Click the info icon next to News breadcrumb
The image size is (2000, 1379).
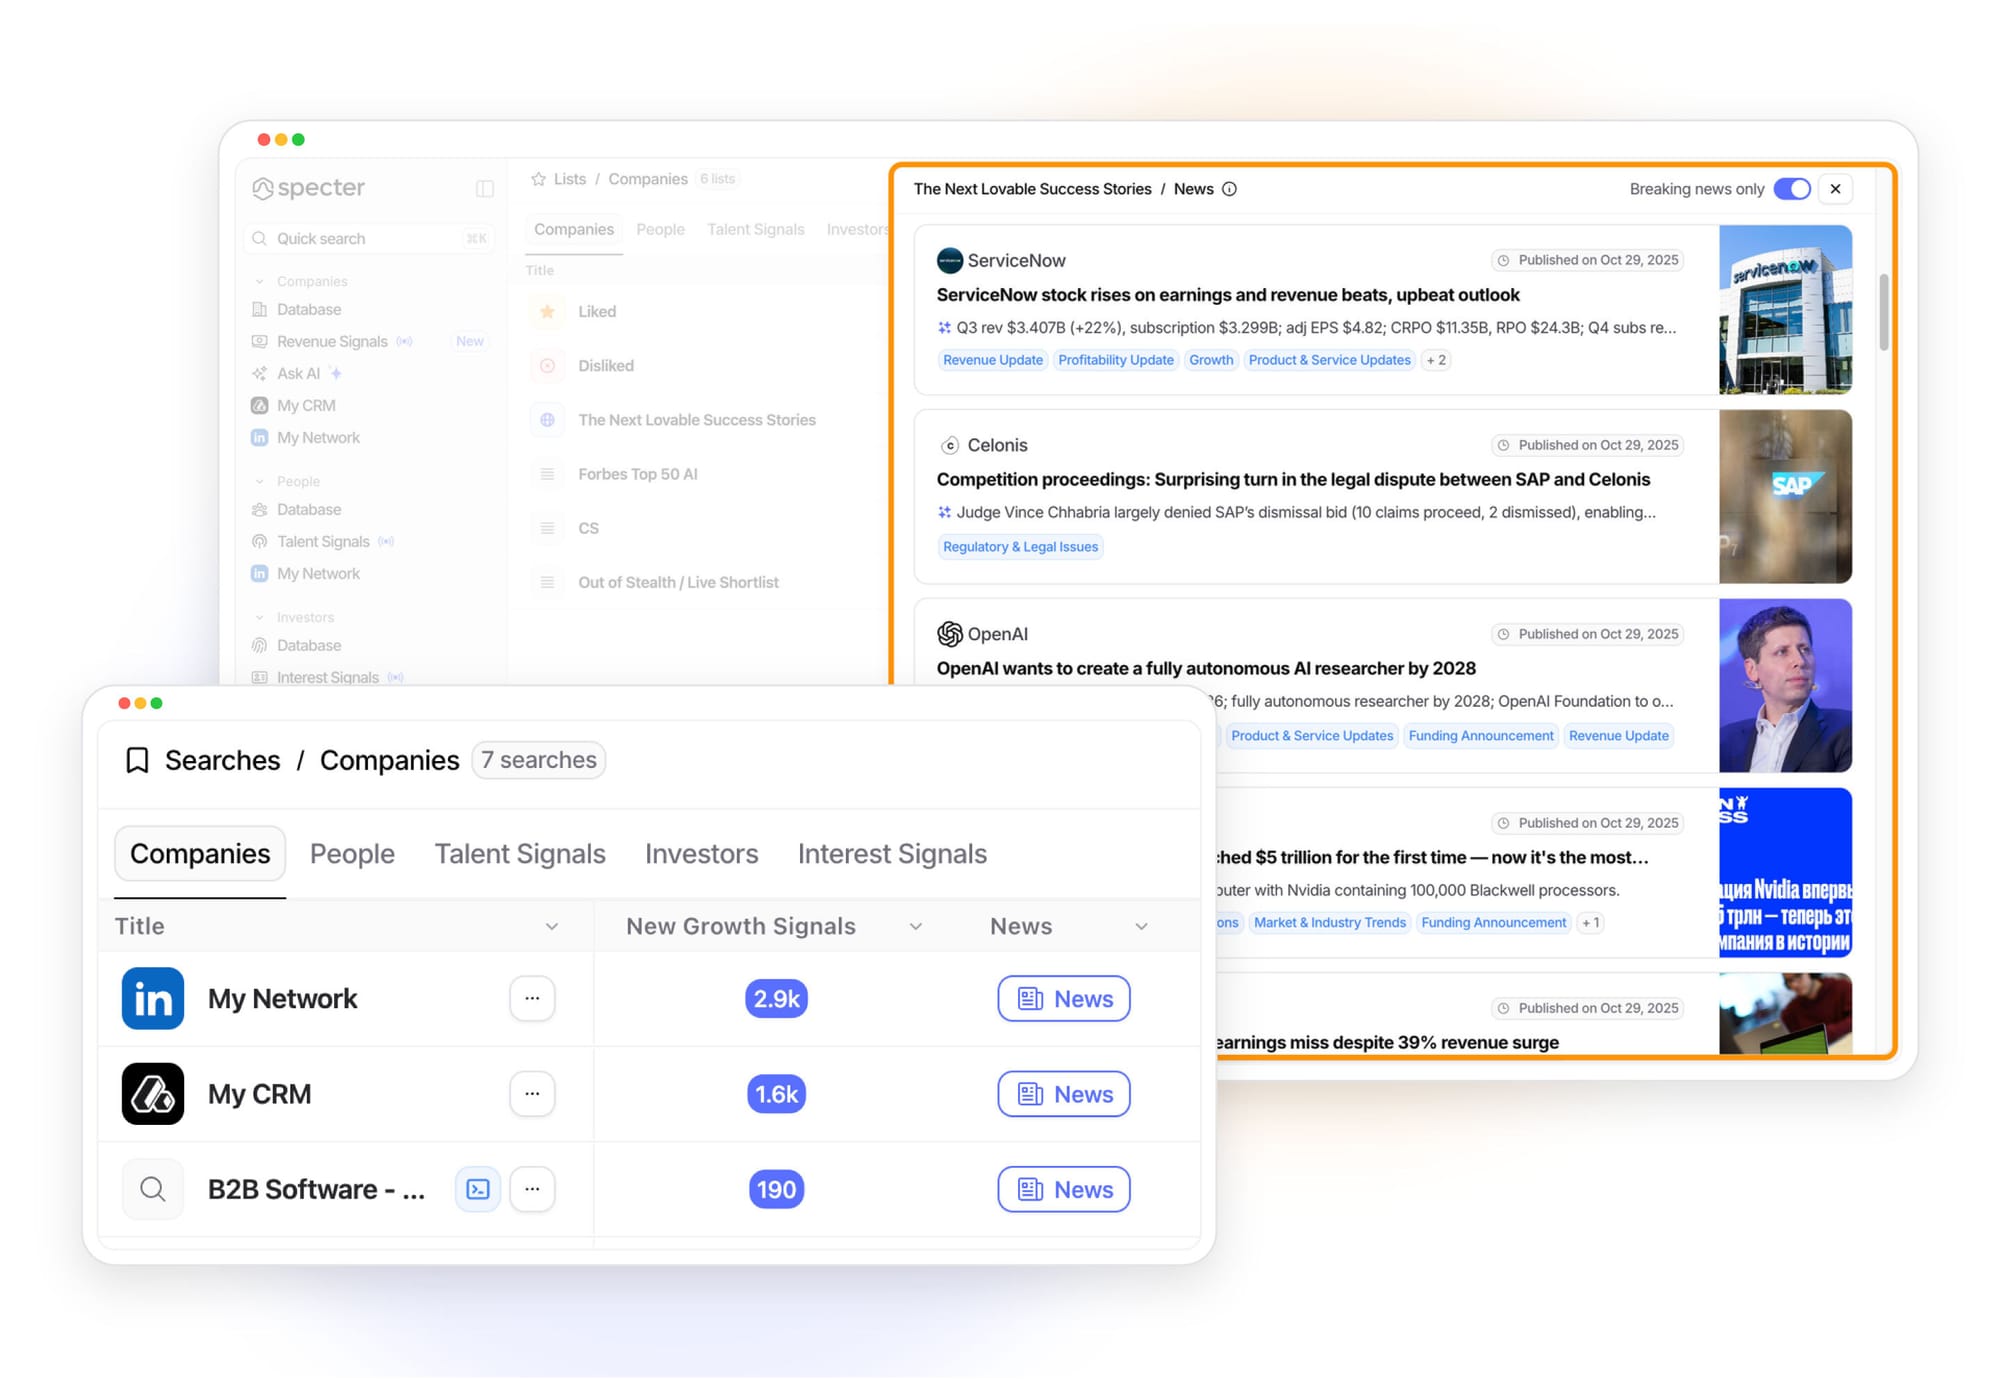pos(1229,189)
